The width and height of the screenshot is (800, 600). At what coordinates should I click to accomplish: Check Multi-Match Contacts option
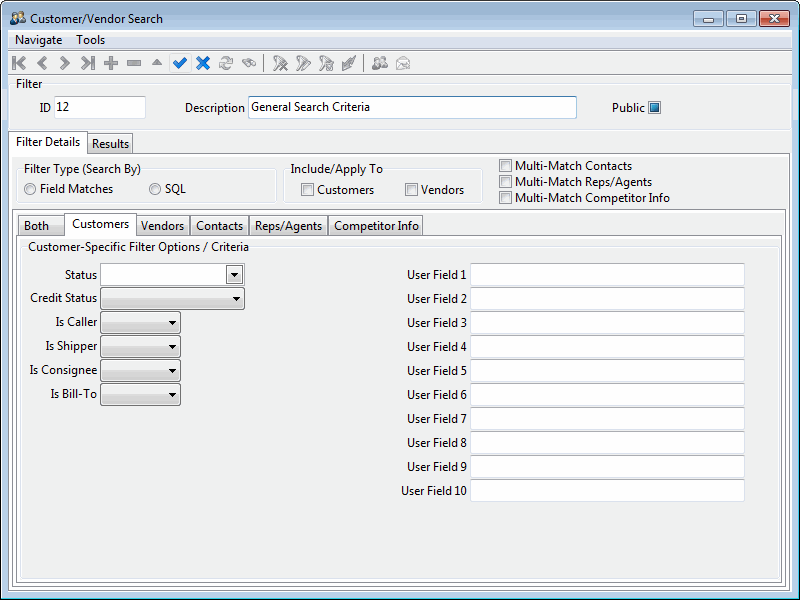[x=506, y=166]
